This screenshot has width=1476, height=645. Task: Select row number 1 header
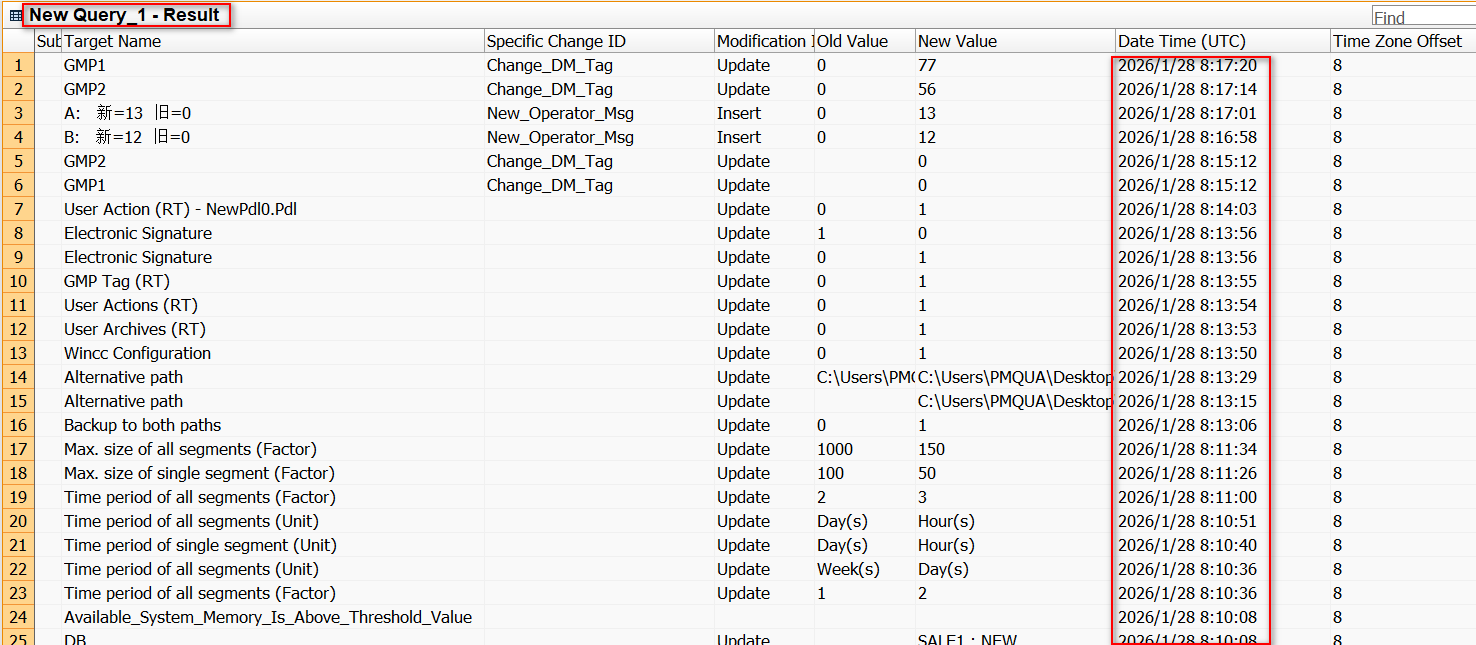tap(17, 65)
